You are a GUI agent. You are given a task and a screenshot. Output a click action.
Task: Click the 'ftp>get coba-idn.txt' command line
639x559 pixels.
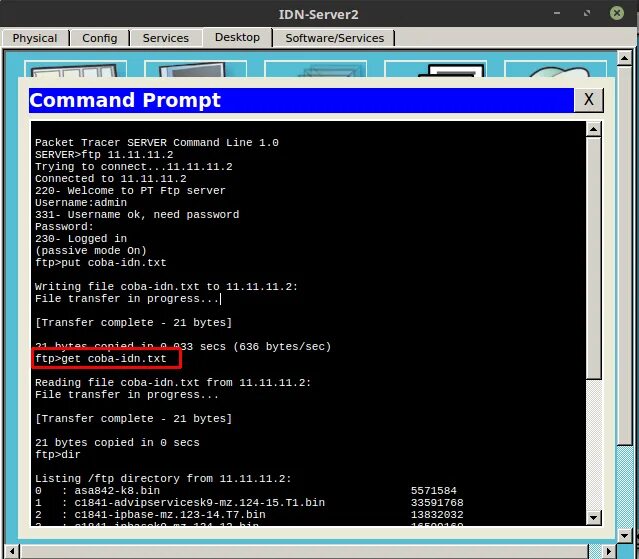pyautogui.click(x=101, y=359)
